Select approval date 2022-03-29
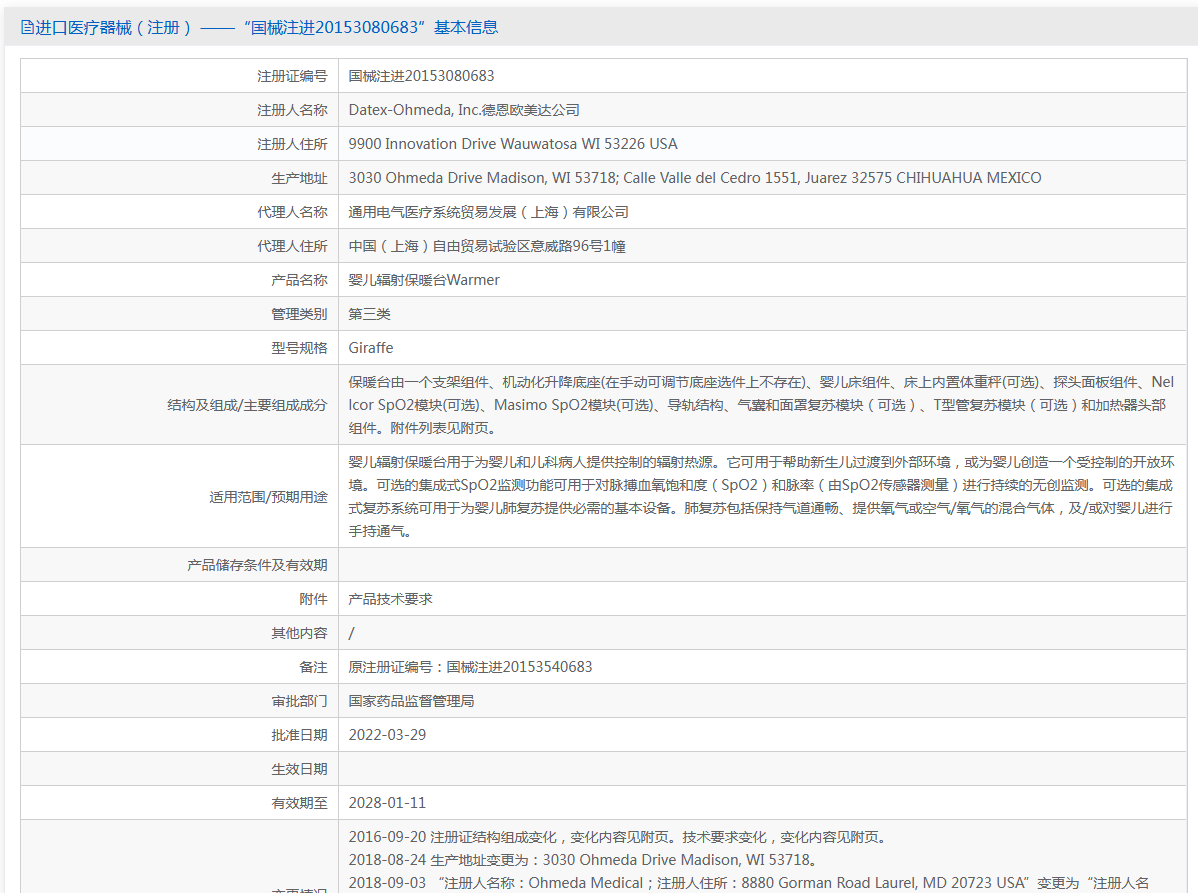Viewport: 1198px width, 893px height. point(387,735)
